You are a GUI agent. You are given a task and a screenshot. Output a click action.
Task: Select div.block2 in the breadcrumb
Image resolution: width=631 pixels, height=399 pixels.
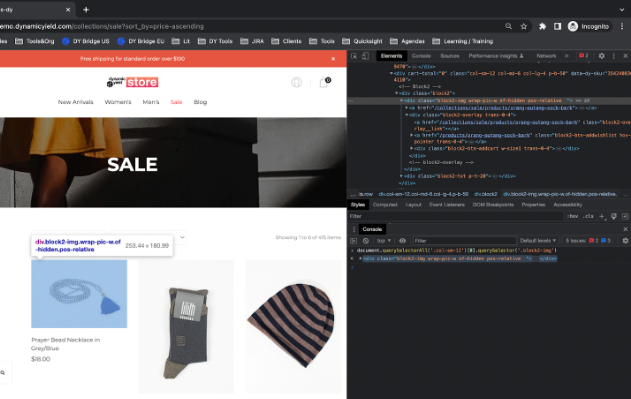(486, 194)
